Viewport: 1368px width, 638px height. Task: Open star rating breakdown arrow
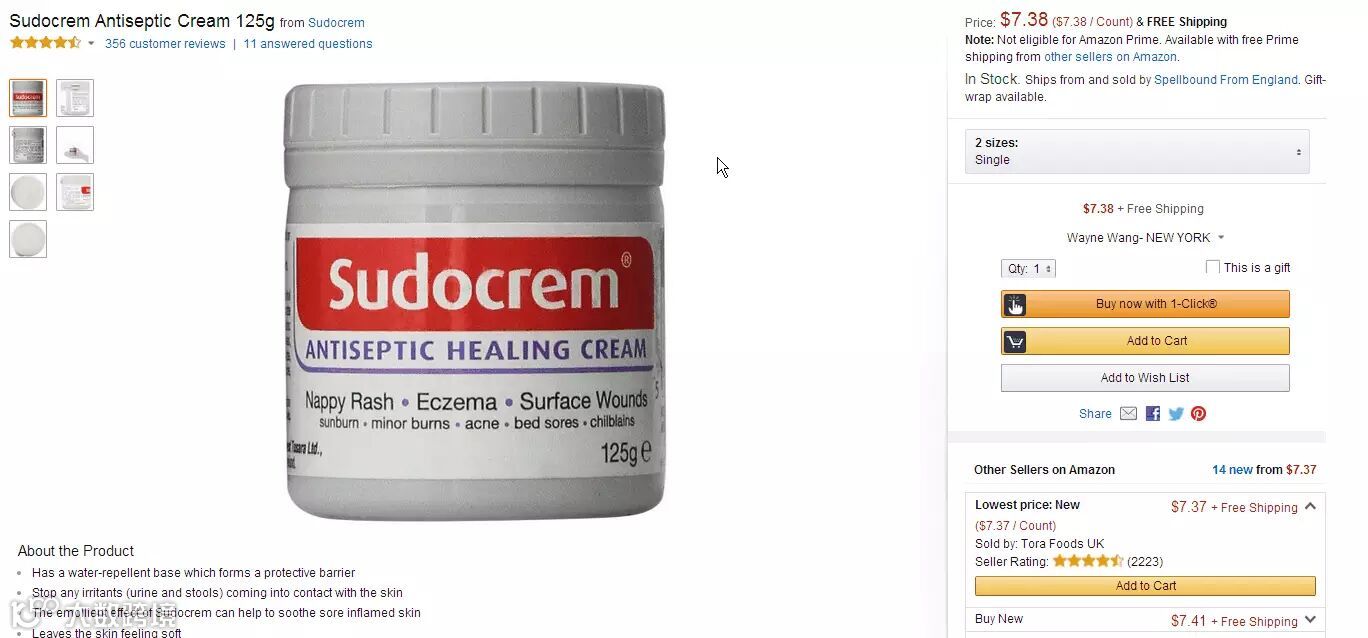click(x=91, y=43)
